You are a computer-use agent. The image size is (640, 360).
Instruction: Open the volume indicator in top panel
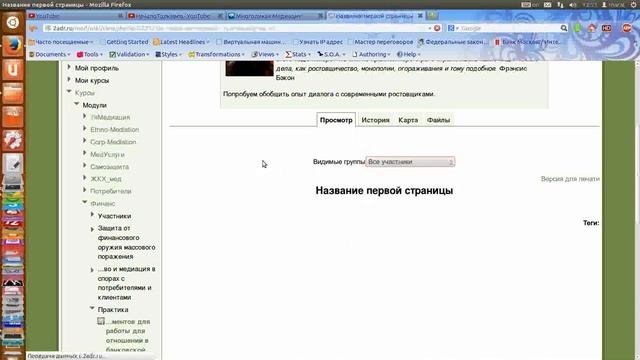pos(573,5)
